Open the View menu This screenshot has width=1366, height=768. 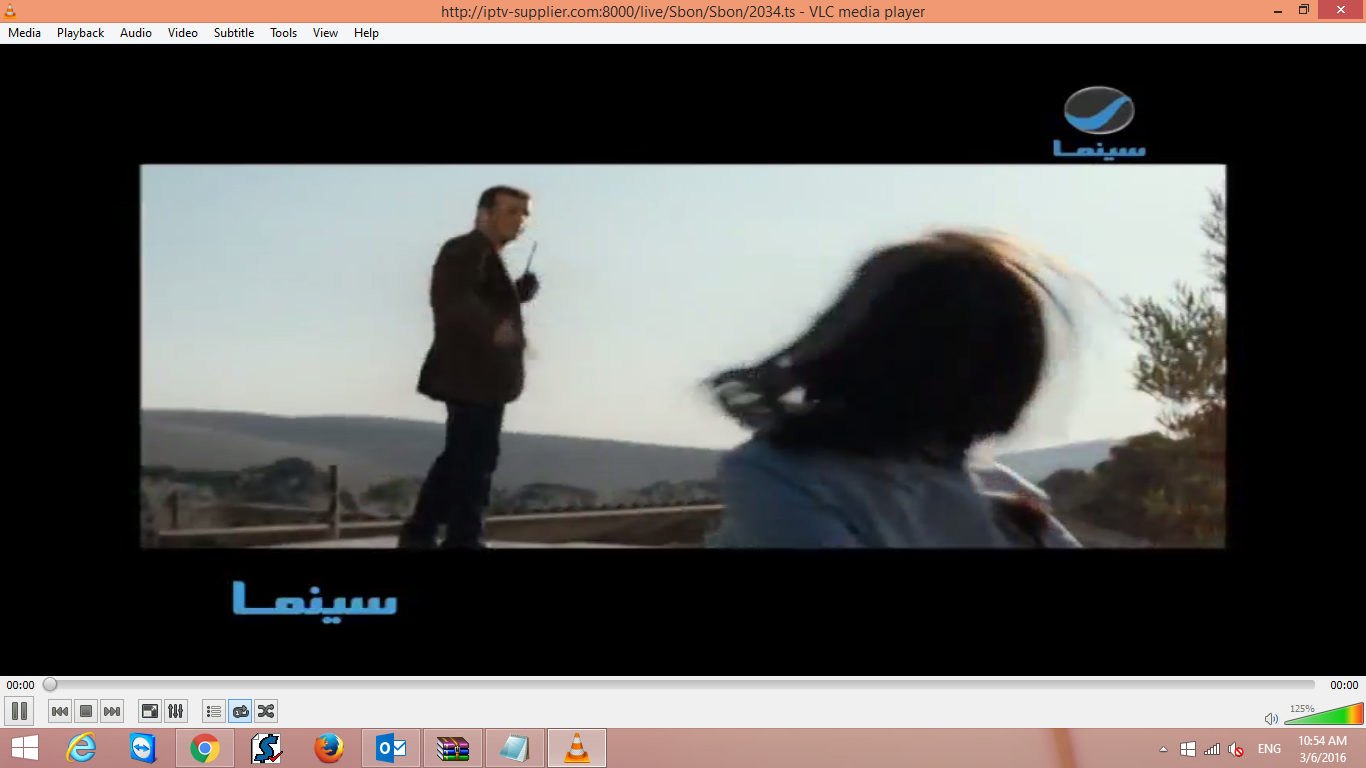(x=325, y=33)
